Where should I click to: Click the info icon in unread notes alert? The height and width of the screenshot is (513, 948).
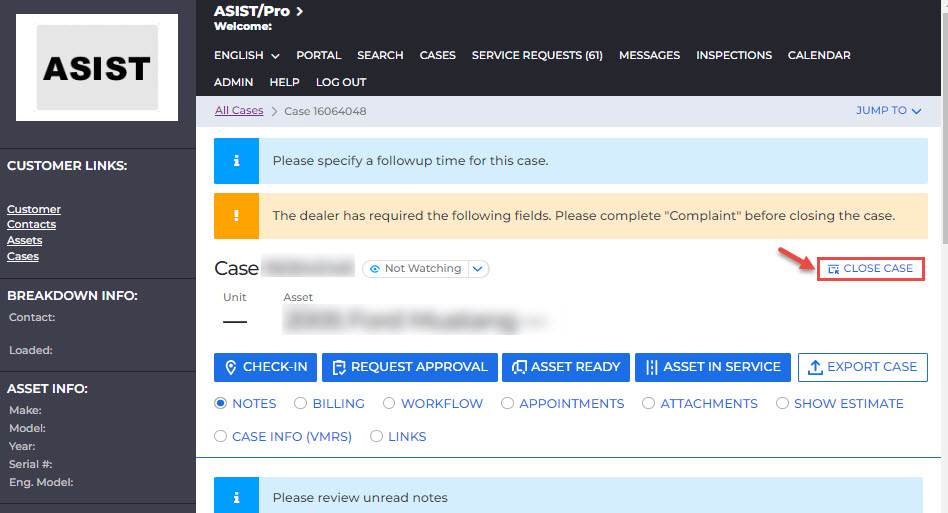(236, 497)
